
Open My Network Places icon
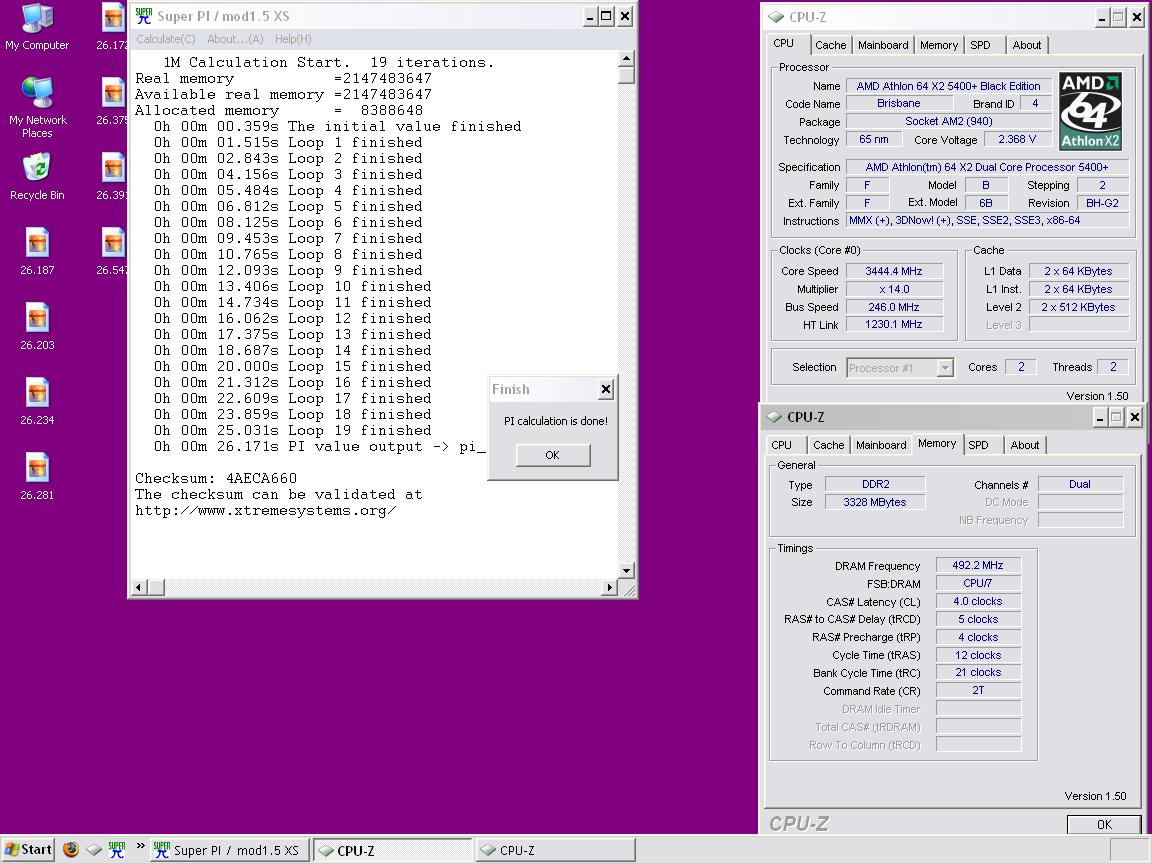click(x=37, y=107)
